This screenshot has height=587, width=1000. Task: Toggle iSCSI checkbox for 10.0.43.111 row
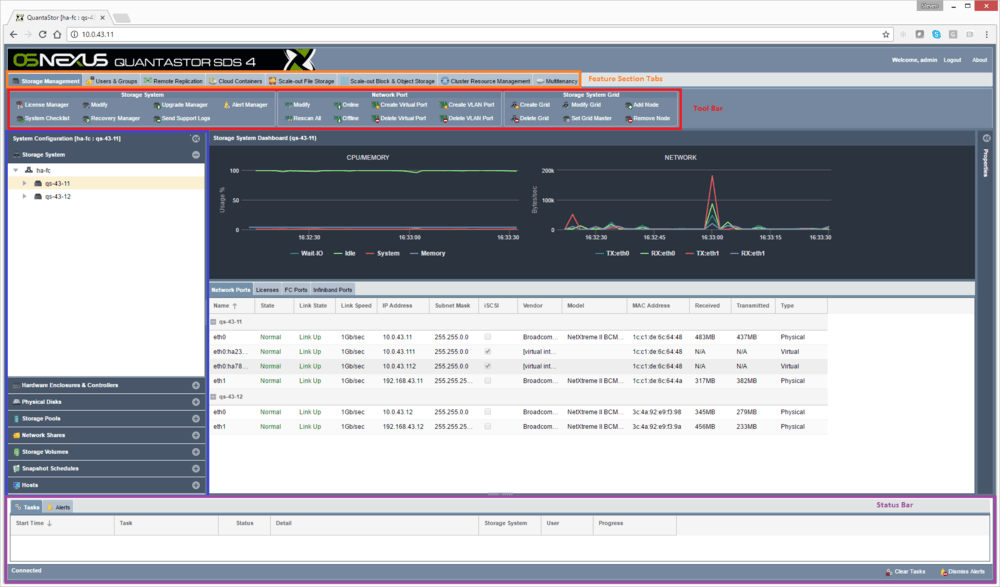click(x=487, y=352)
